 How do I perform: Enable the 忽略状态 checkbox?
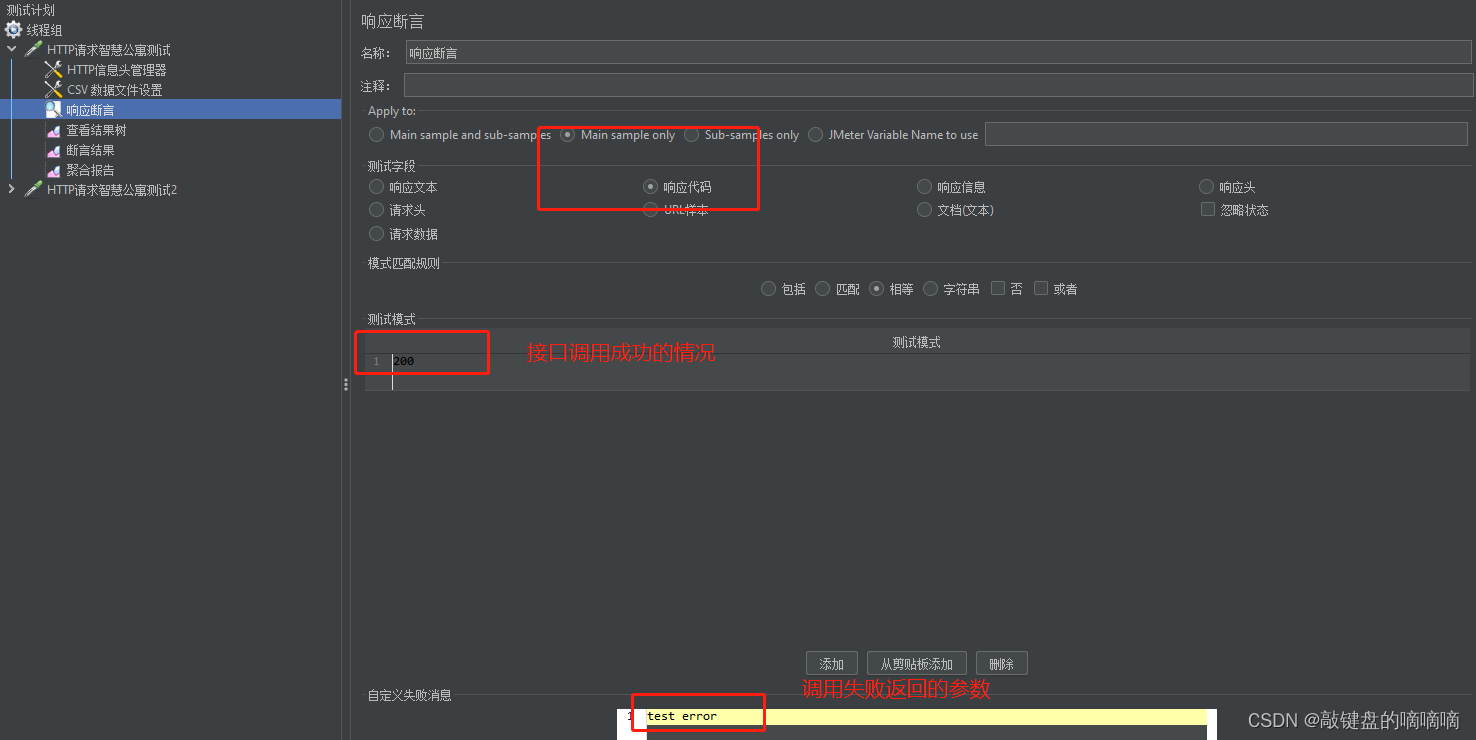tap(1208, 210)
